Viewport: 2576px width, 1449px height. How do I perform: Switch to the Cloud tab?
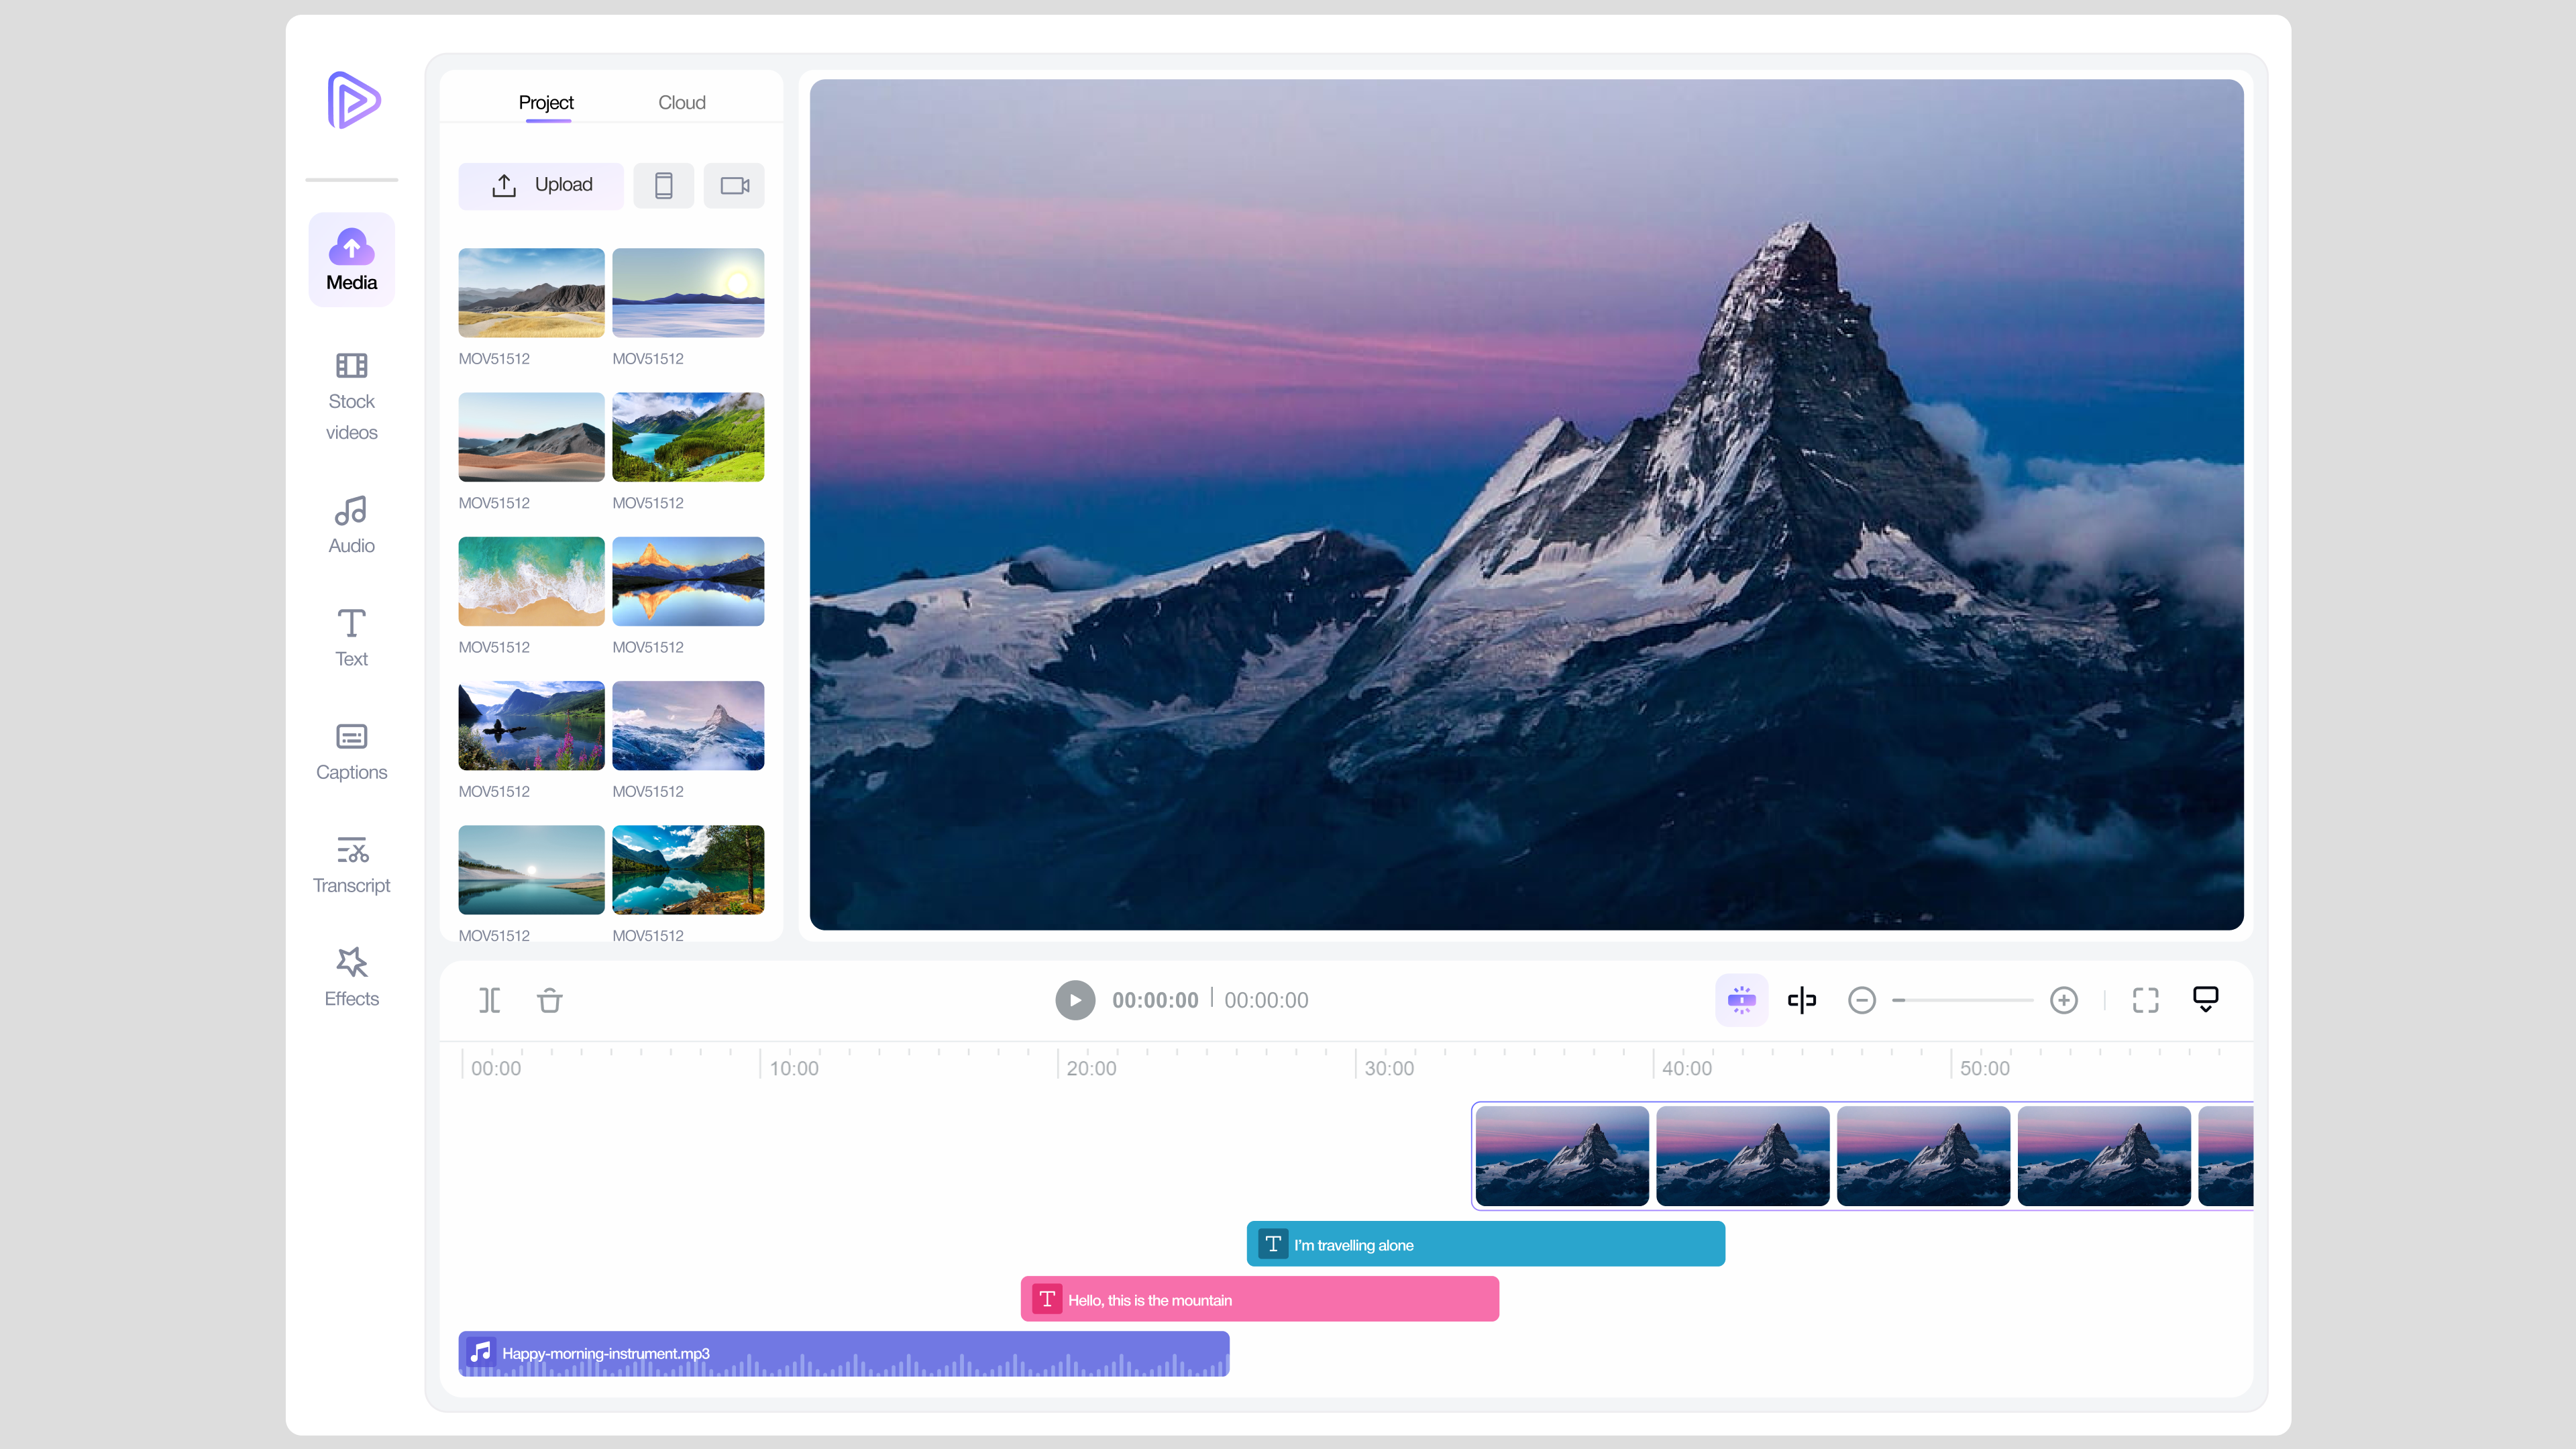[x=681, y=102]
